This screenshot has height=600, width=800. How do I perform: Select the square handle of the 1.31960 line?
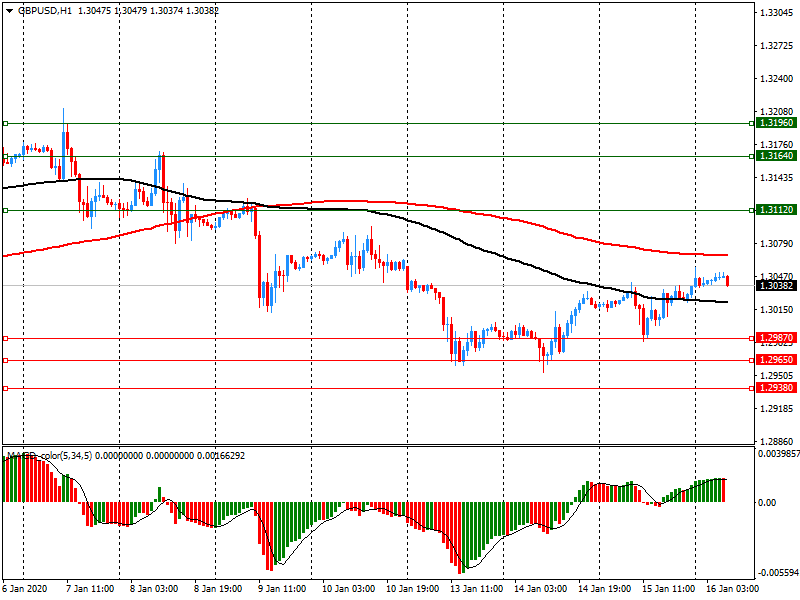point(6,123)
